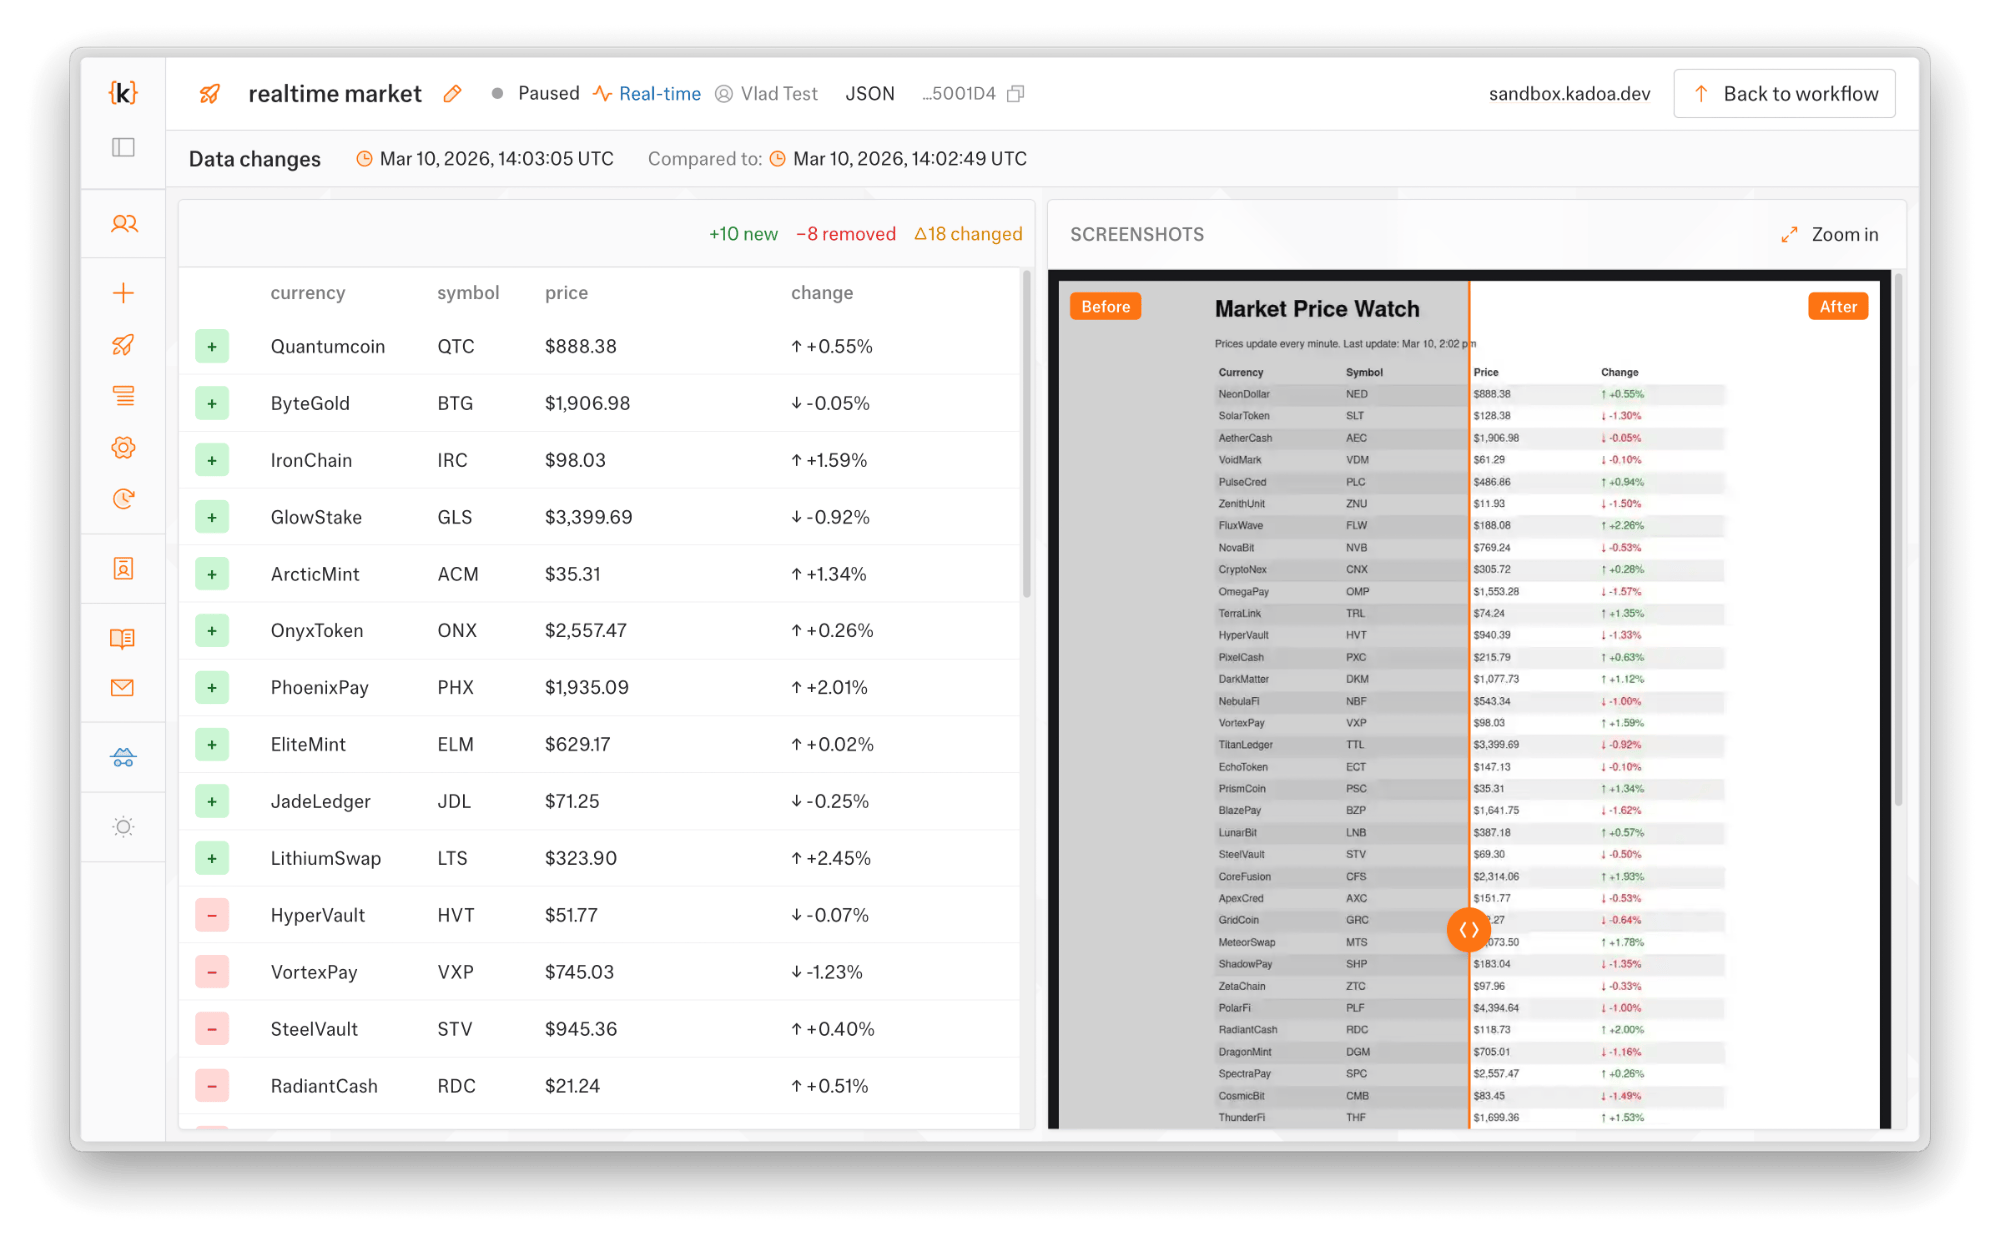
Task: Filter by the +10 new changes label
Action: point(743,234)
